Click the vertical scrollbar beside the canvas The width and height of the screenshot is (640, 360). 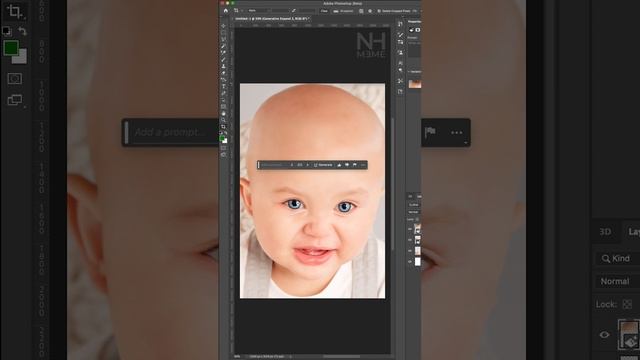pyautogui.click(x=393, y=184)
